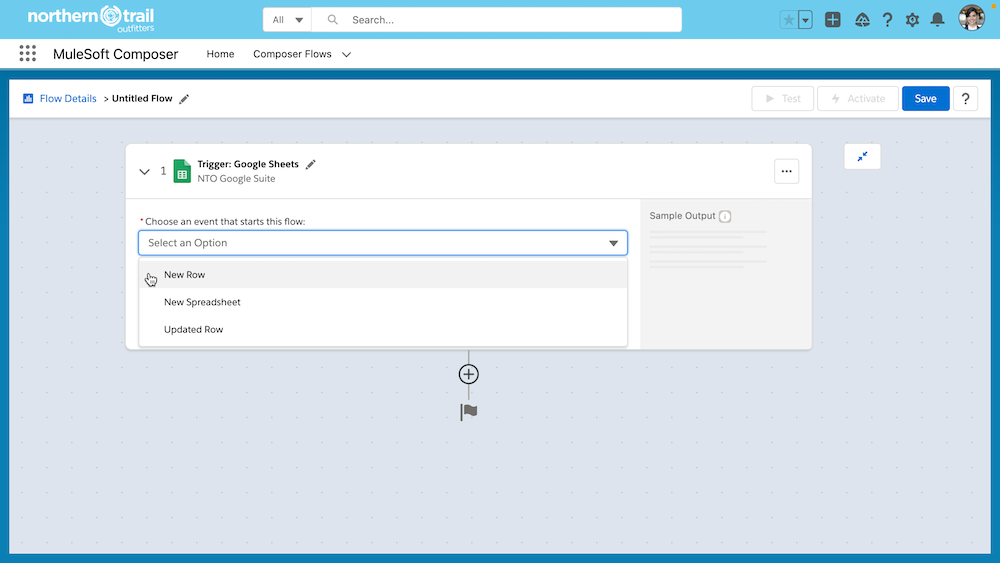Screen dimensions: 1000x563
Task: Edit the Trigger: Google Sheets name pencil
Action: click(x=311, y=165)
